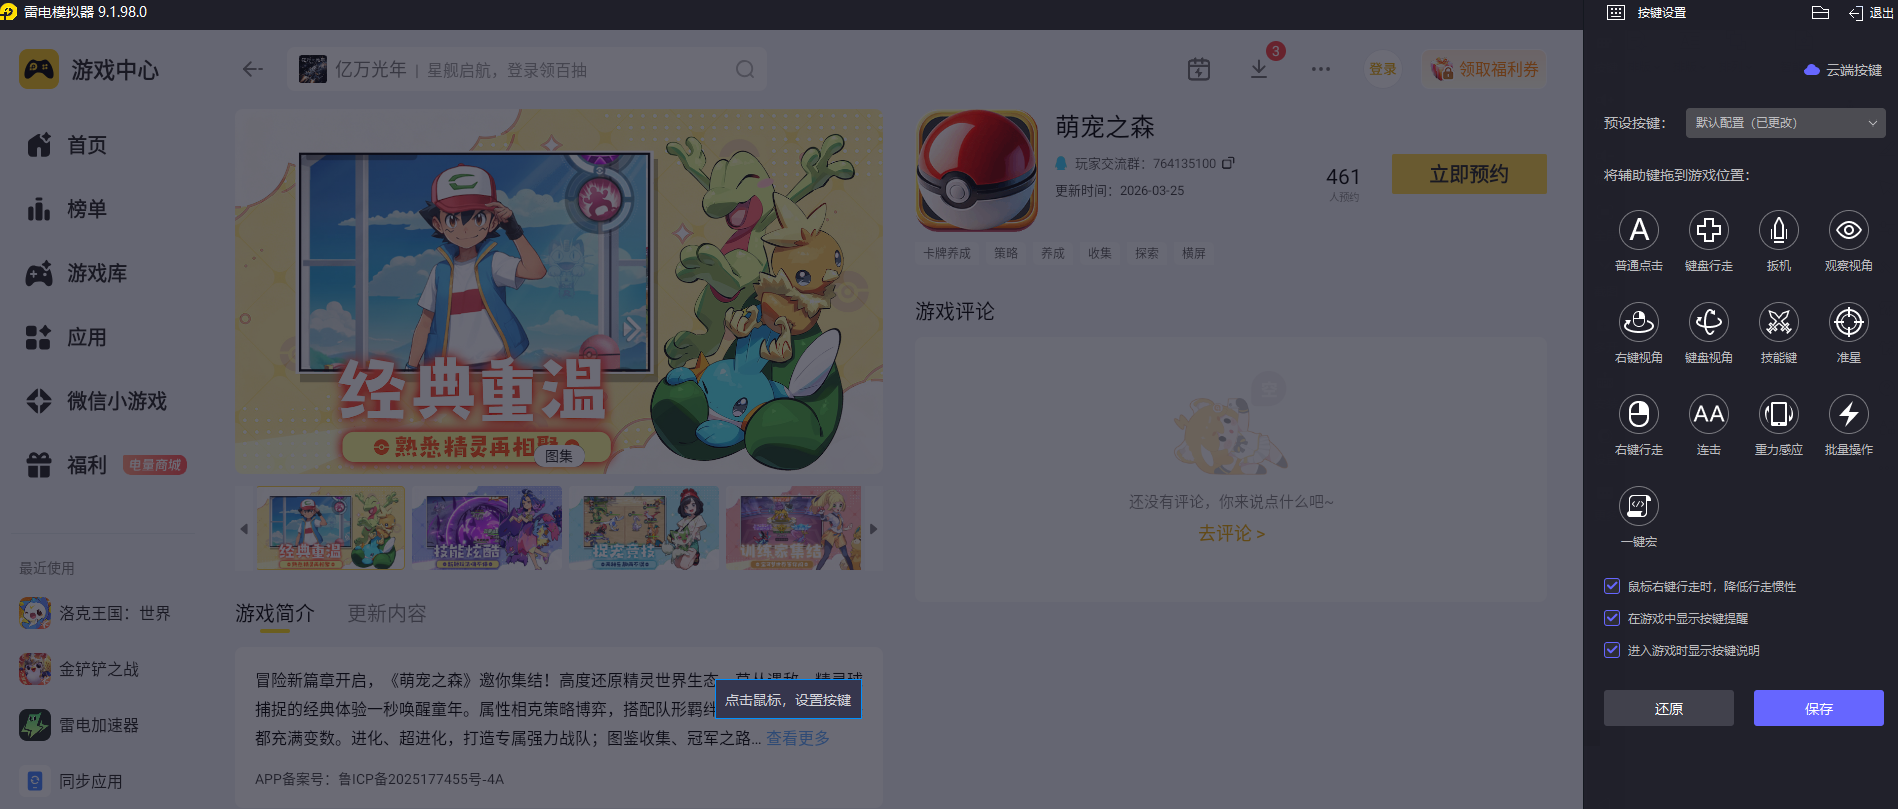The width and height of the screenshot is (1898, 809).
Task: Click the 登录 login button
Action: click(x=1383, y=69)
